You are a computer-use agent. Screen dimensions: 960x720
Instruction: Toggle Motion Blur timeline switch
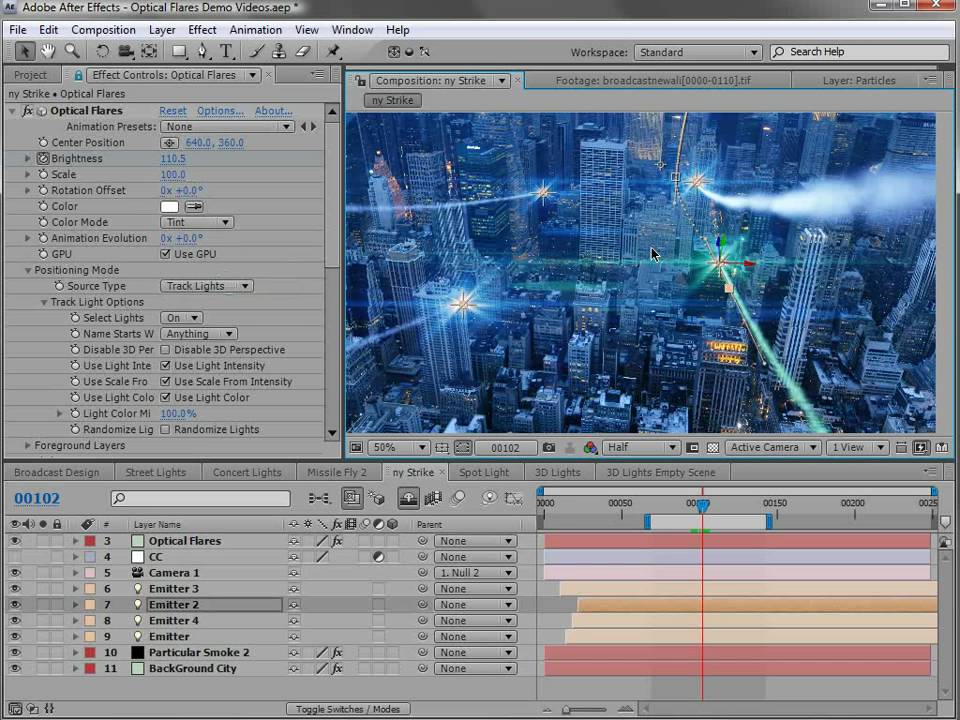(x=457, y=498)
